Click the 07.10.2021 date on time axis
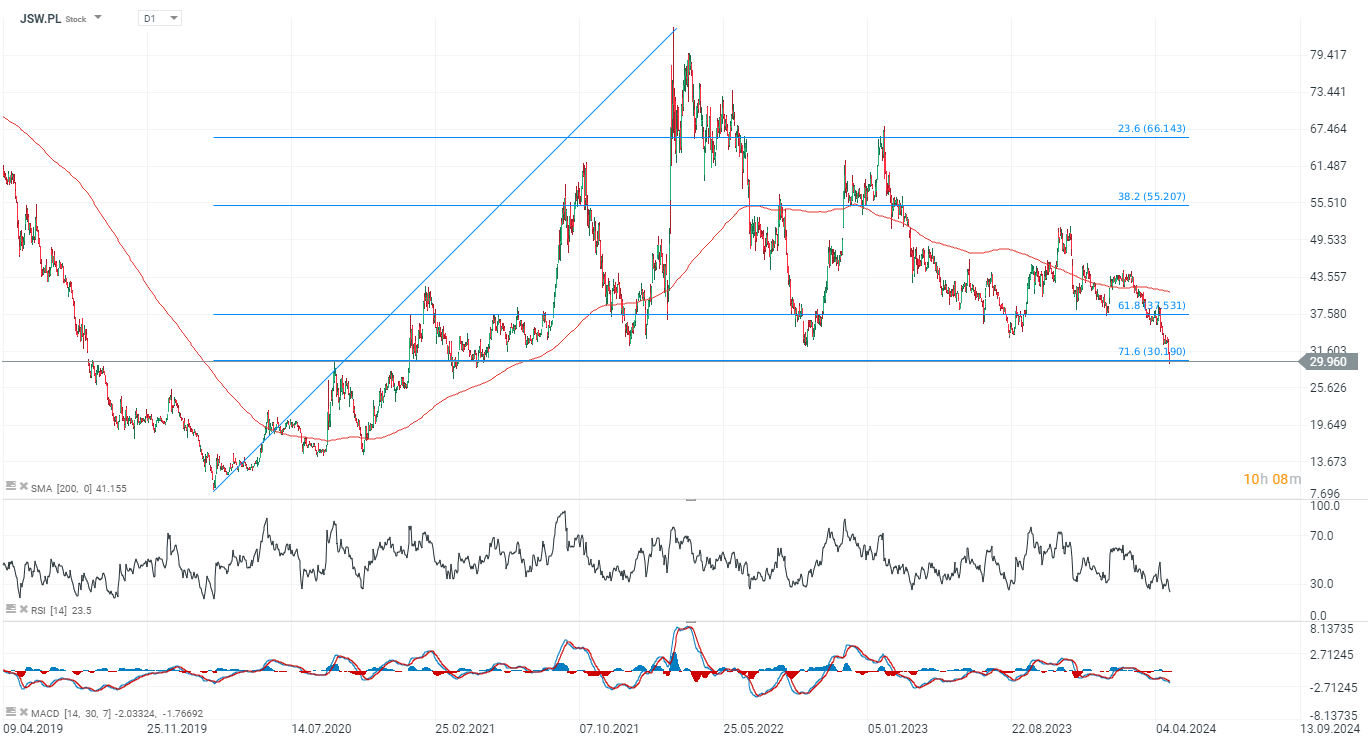The image size is (1370, 746). (x=612, y=731)
